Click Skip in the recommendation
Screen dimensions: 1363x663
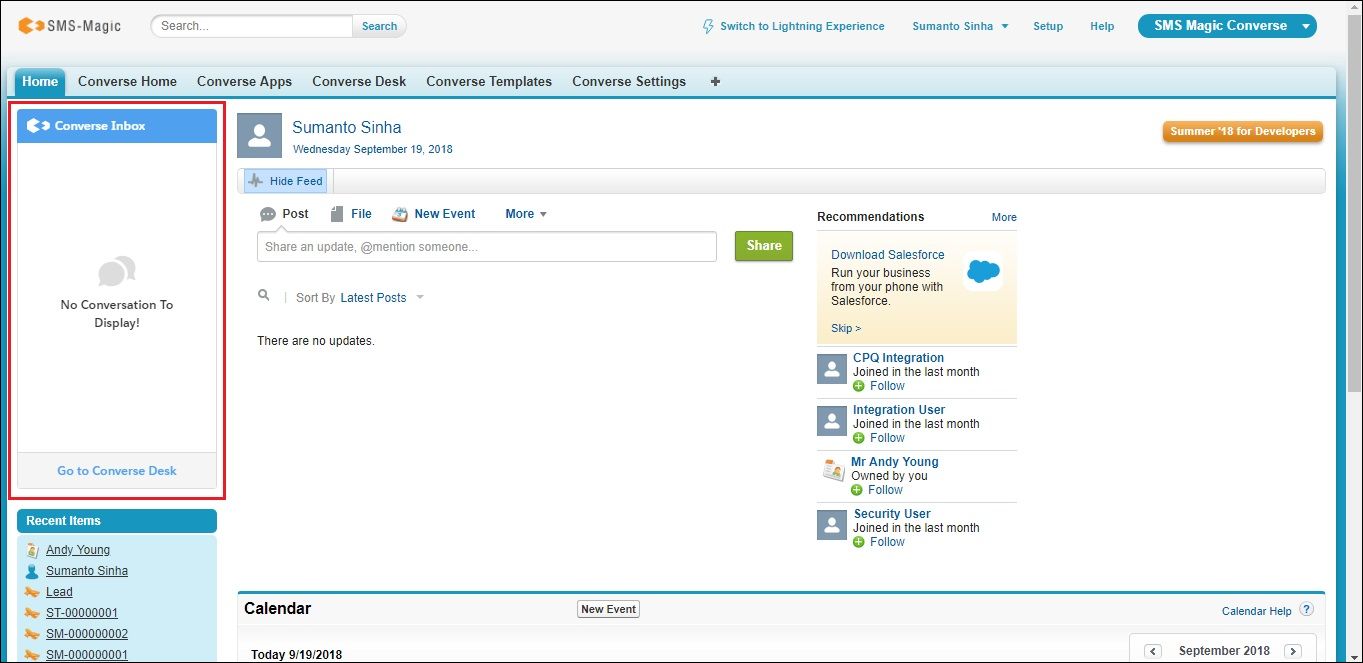(x=846, y=328)
